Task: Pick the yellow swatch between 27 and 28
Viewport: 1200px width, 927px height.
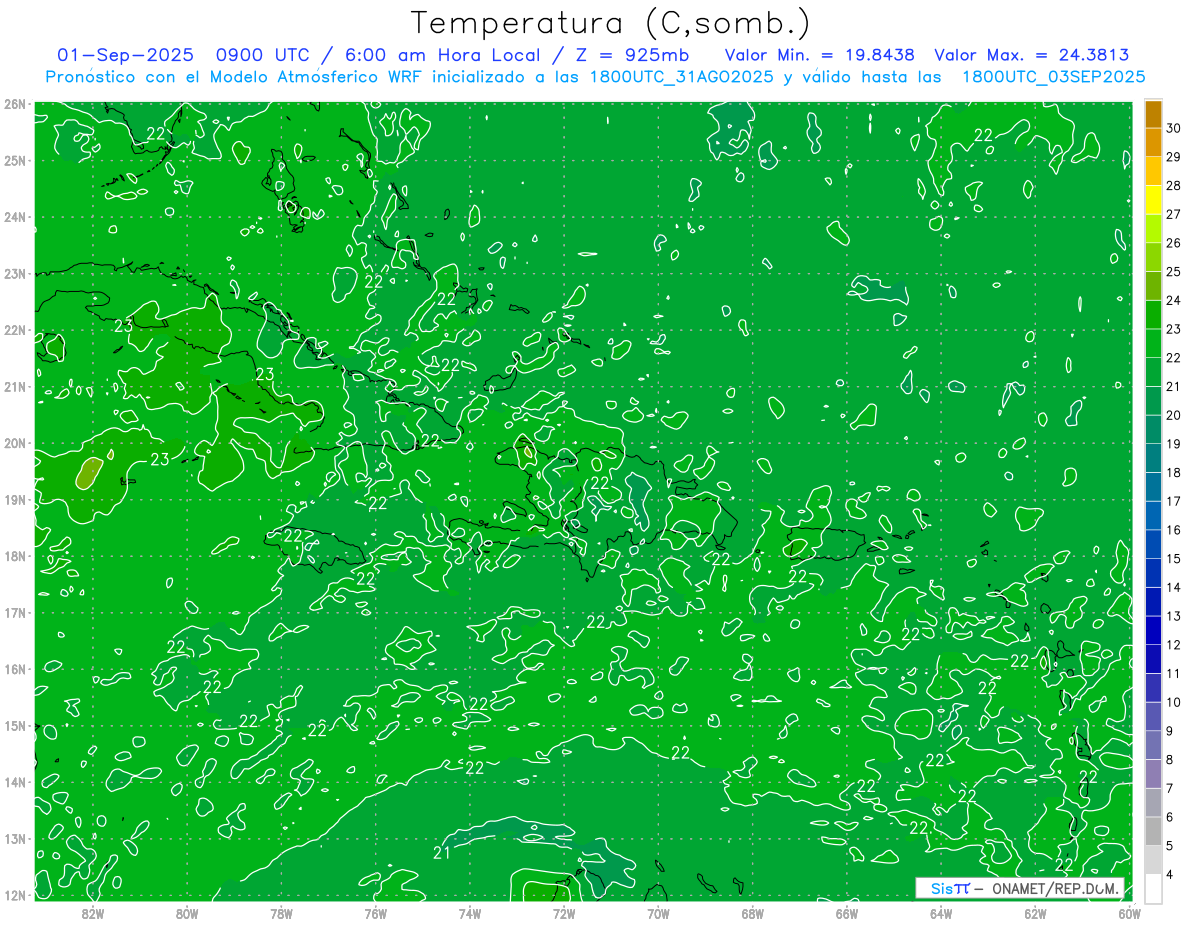Action: click(x=1154, y=200)
